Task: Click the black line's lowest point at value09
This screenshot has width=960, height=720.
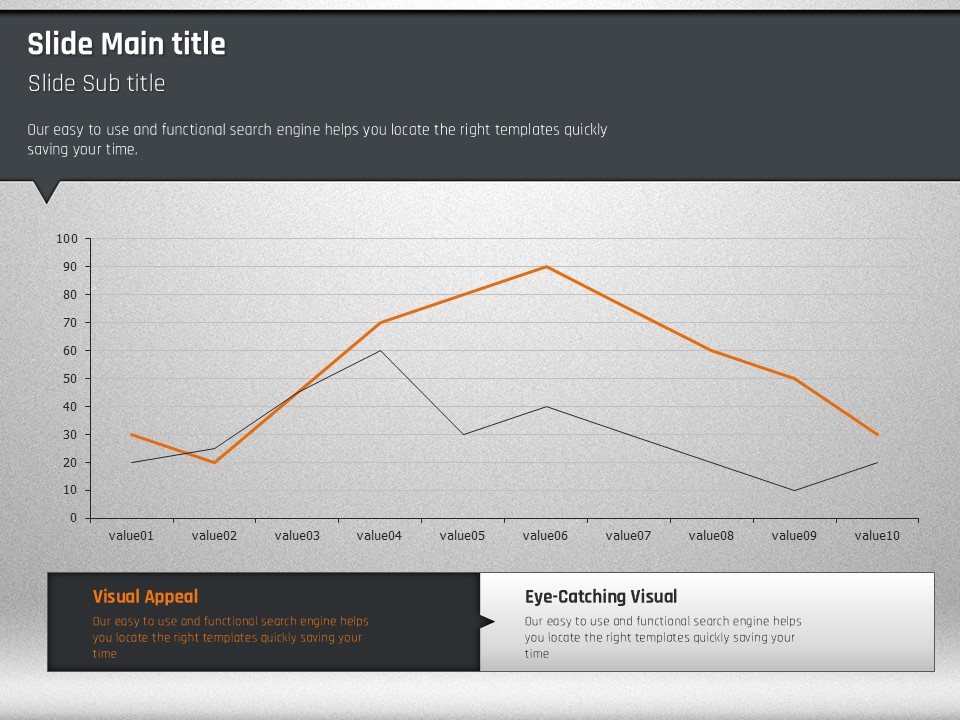Action: 794,490
